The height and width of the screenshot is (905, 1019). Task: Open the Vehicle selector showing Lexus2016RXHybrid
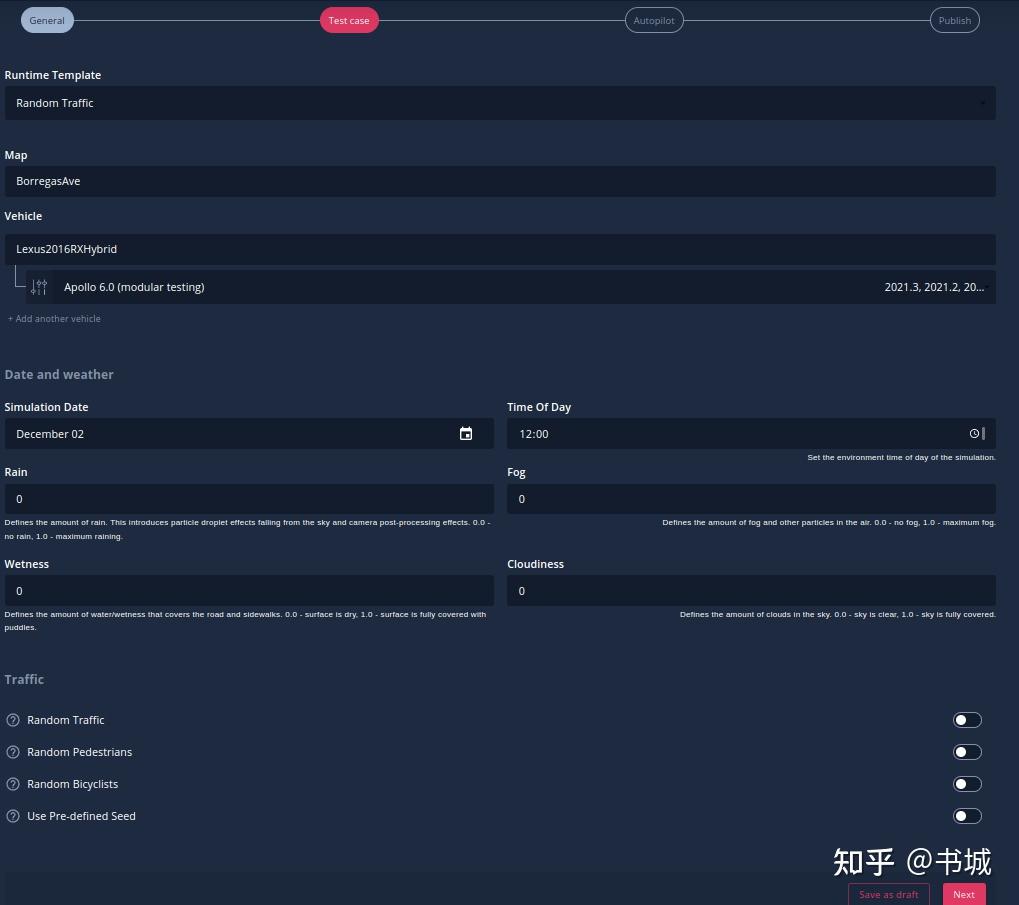(x=500, y=249)
